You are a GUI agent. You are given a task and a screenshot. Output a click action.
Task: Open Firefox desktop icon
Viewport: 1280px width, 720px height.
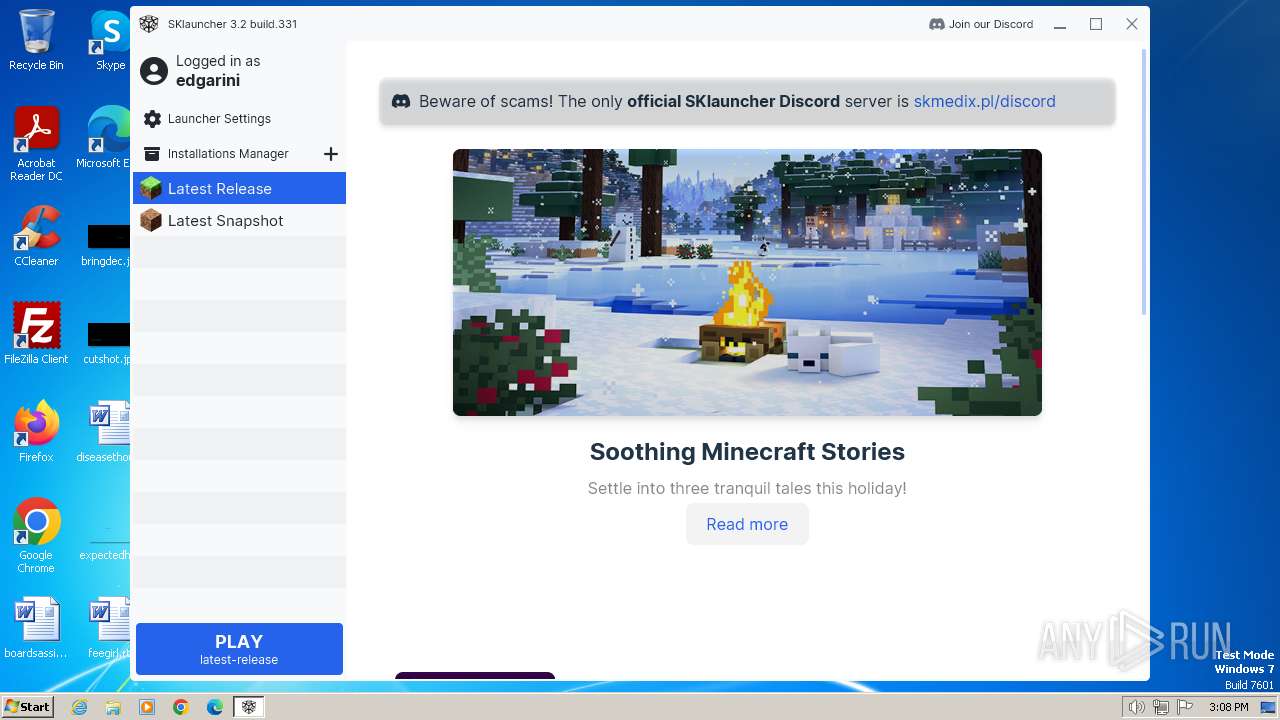(x=36, y=432)
